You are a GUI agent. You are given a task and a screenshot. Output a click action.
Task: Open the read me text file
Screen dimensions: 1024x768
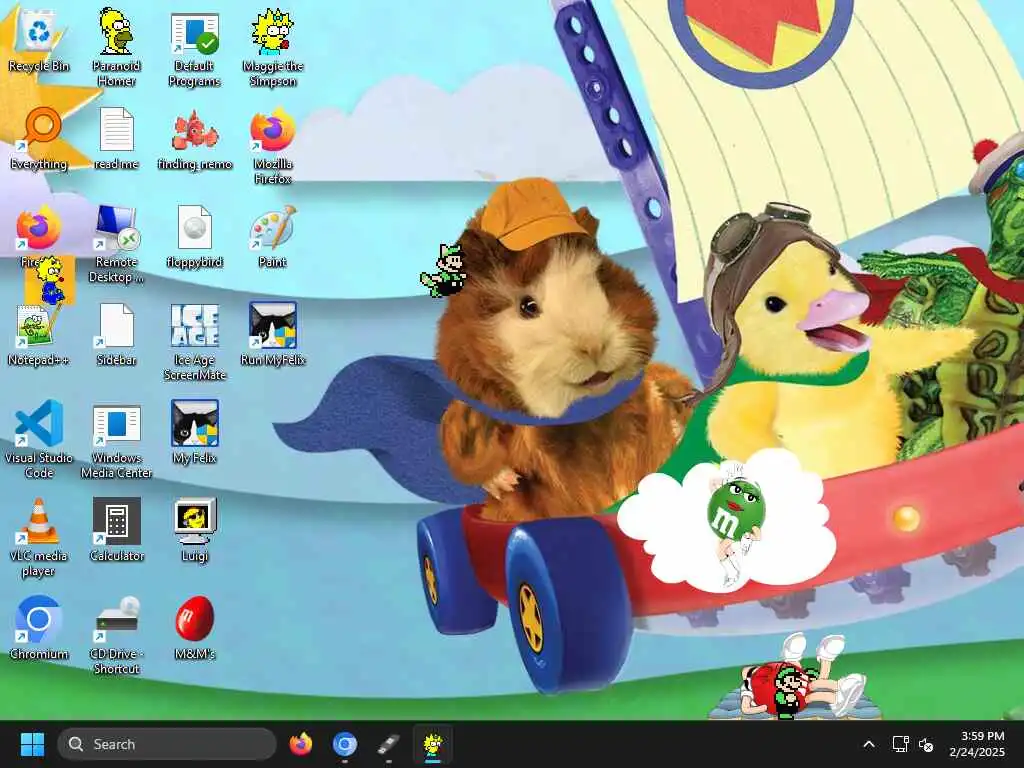point(116,139)
